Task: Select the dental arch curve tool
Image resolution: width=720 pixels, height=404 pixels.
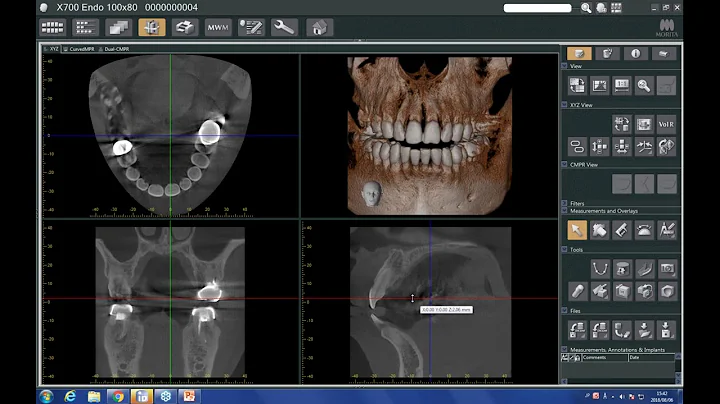Action: (x=600, y=269)
